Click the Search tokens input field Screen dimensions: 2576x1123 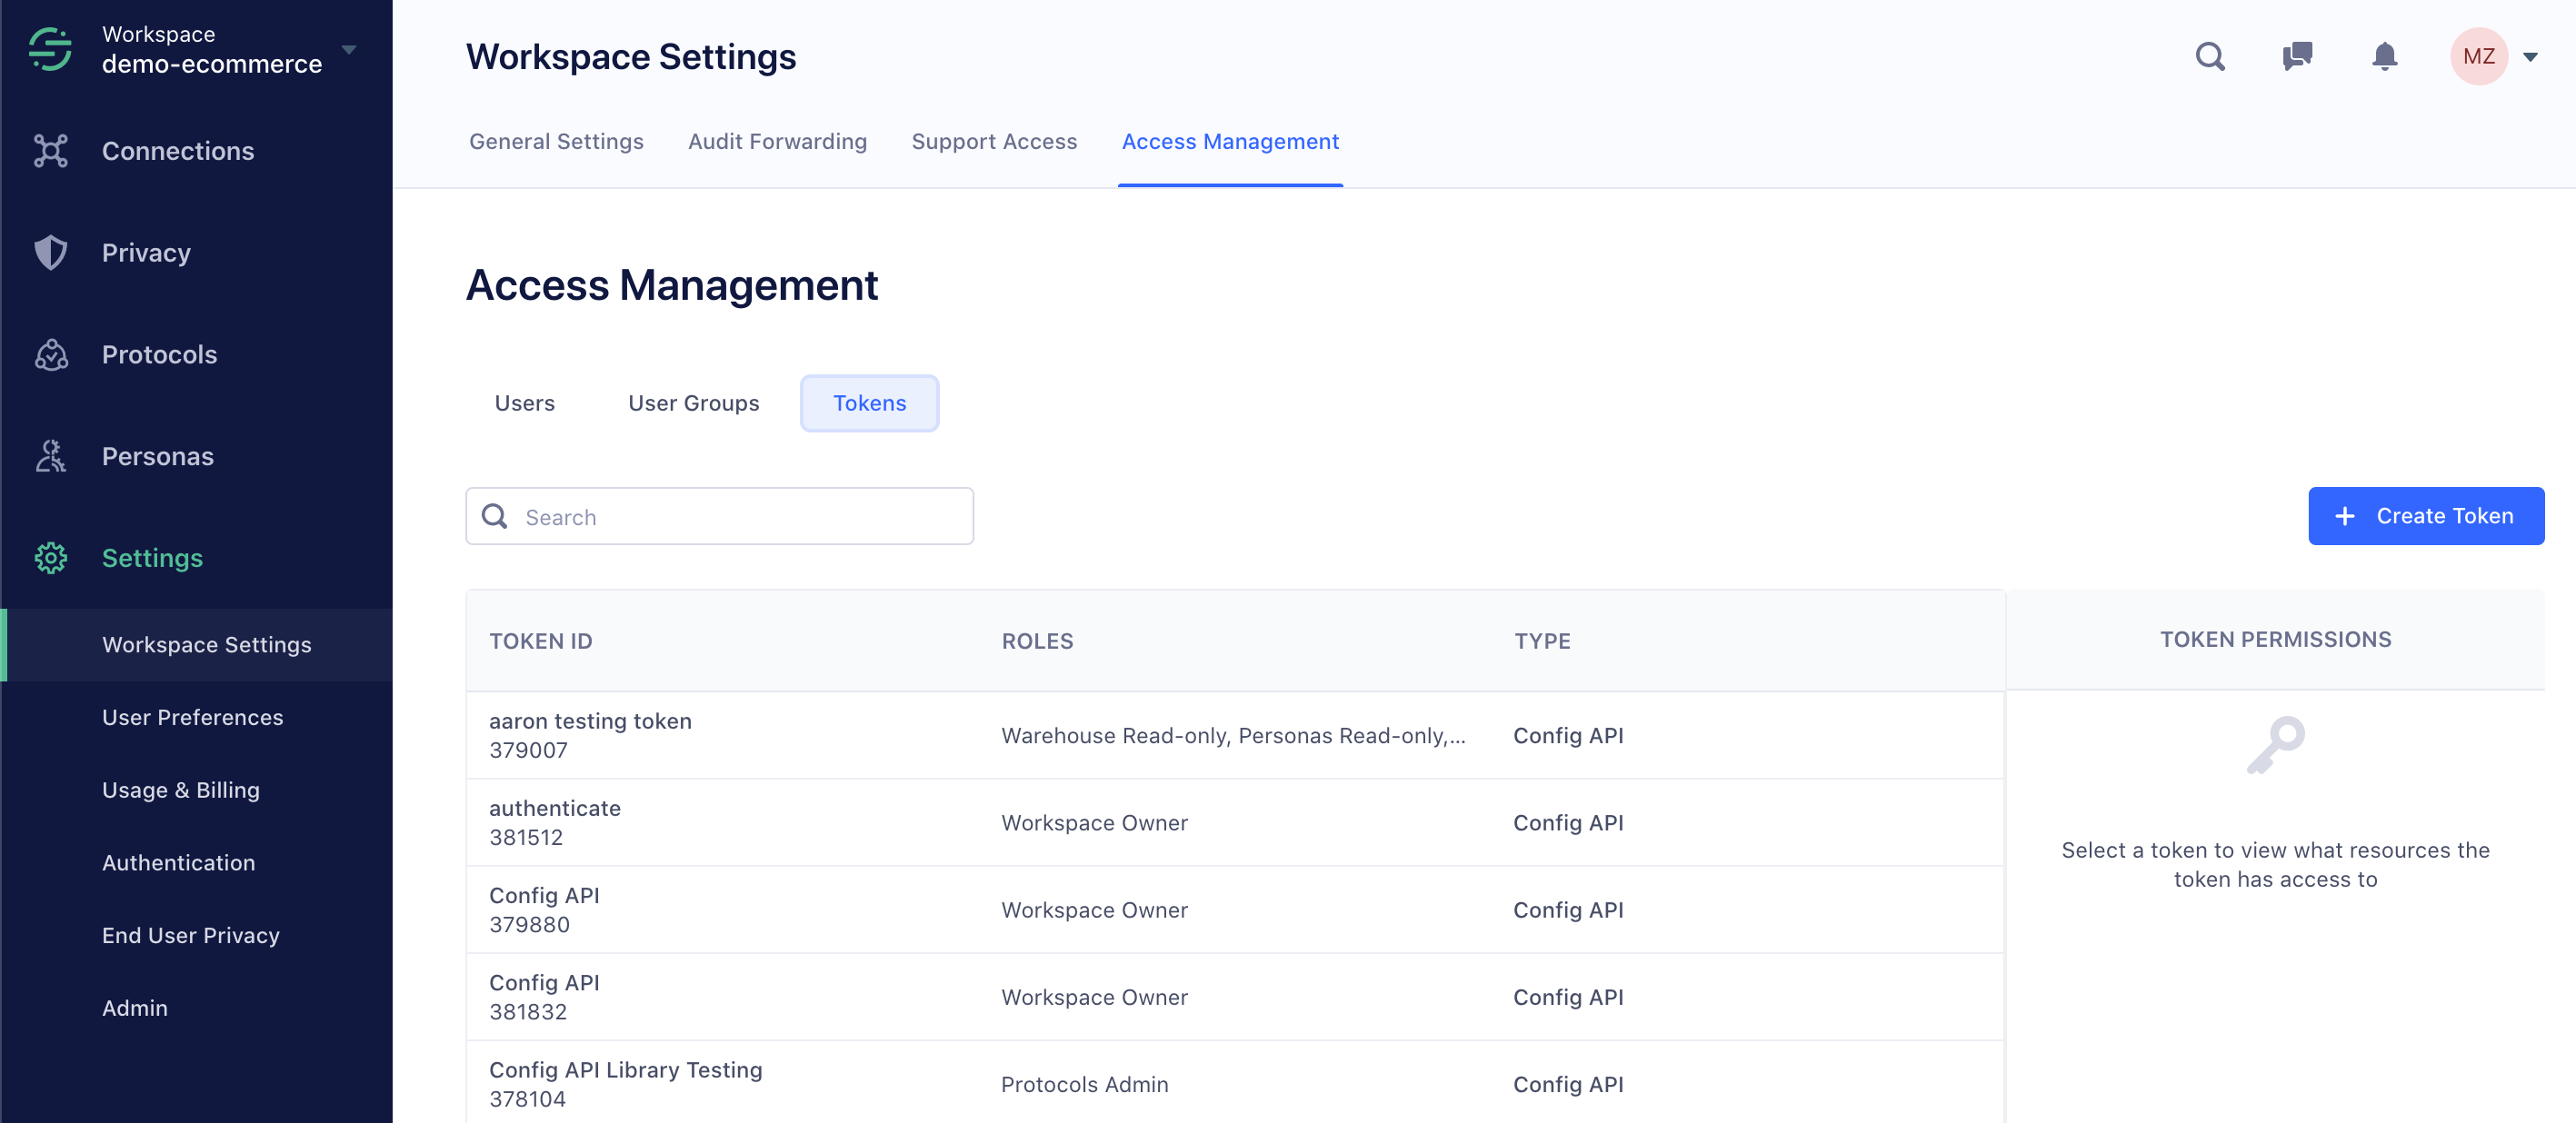coord(720,515)
